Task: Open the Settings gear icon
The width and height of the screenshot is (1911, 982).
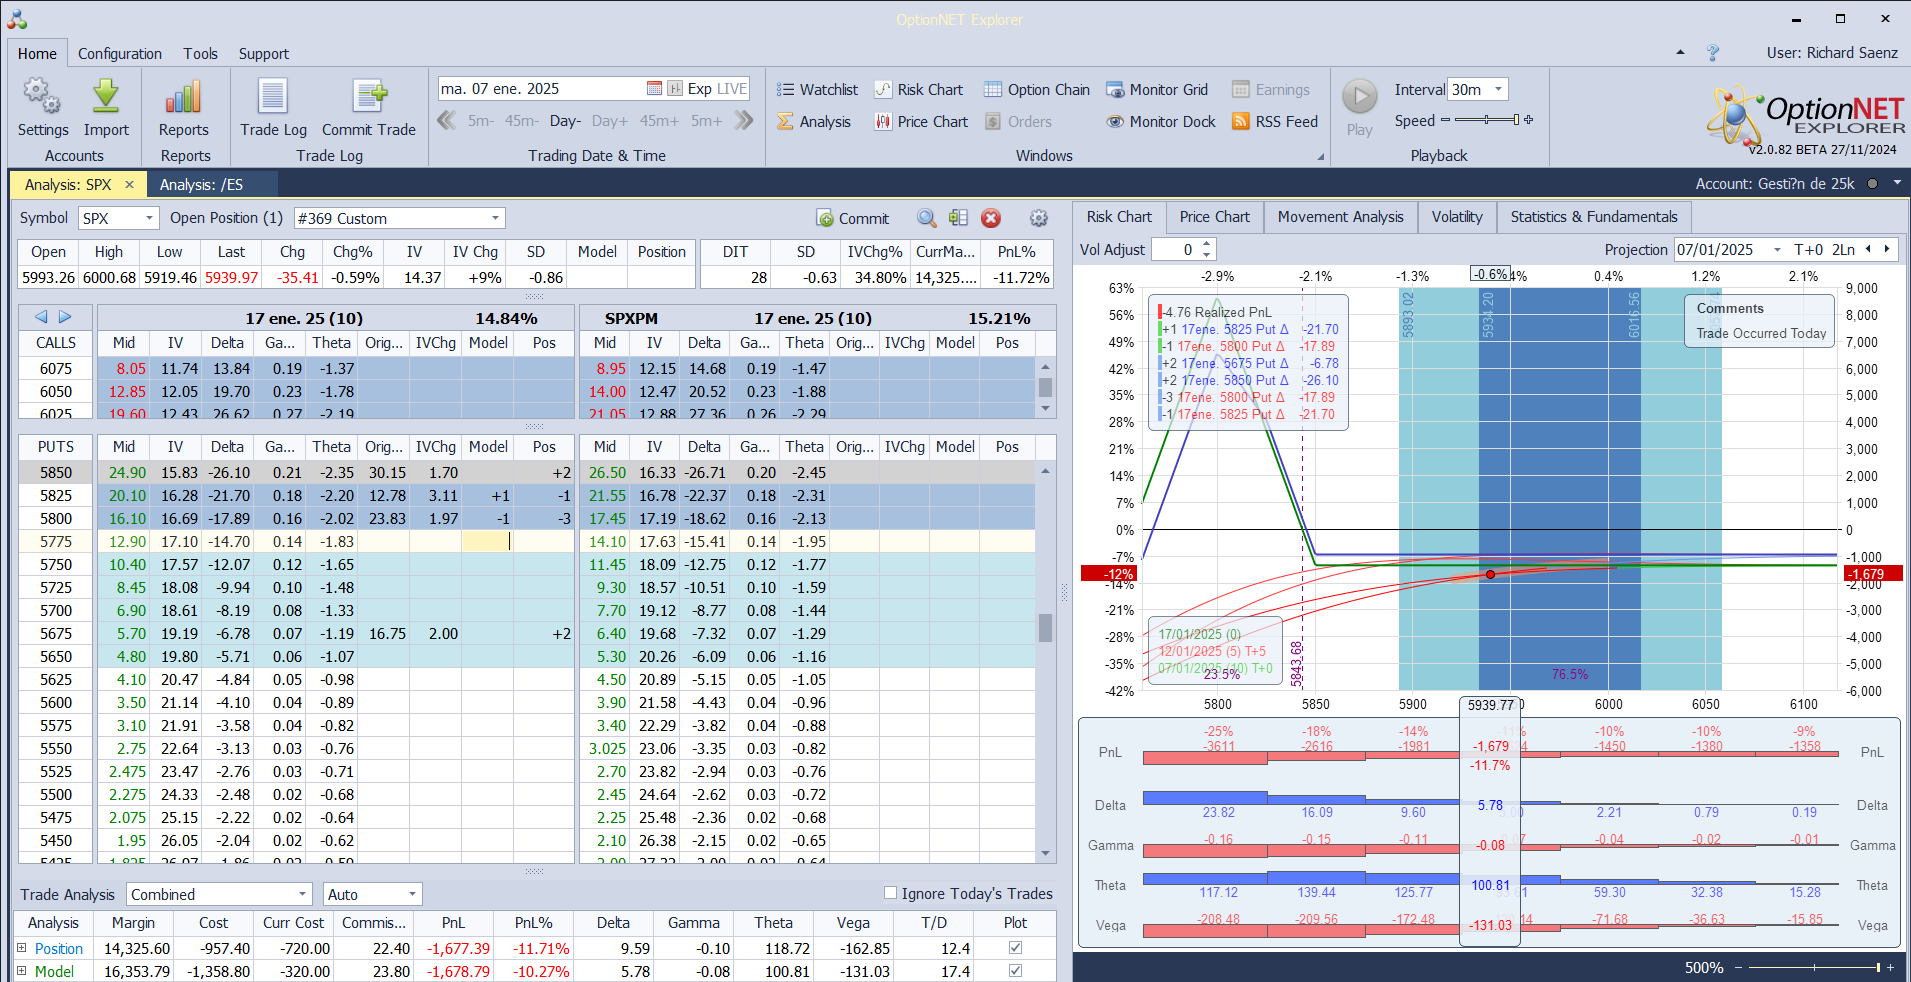Action: click(x=42, y=98)
